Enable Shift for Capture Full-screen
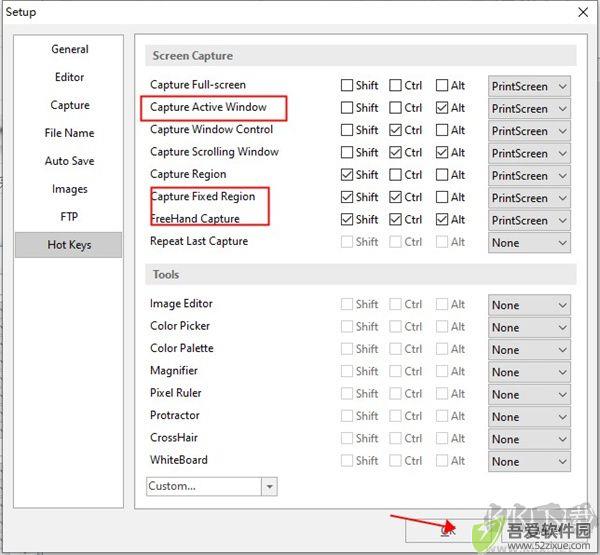The width and height of the screenshot is (600, 555). pyautogui.click(x=347, y=85)
